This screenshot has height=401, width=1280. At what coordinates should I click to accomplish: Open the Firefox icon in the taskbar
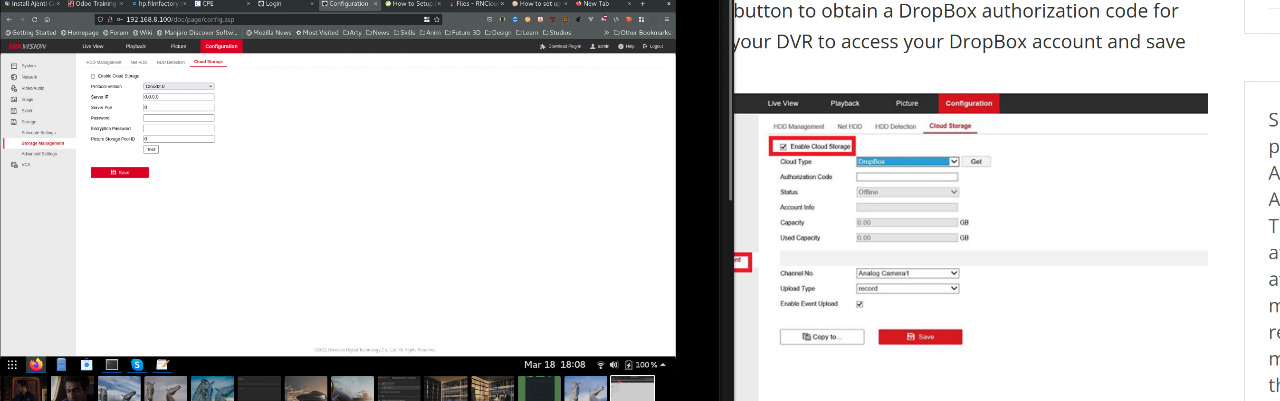click(x=36, y=365)
